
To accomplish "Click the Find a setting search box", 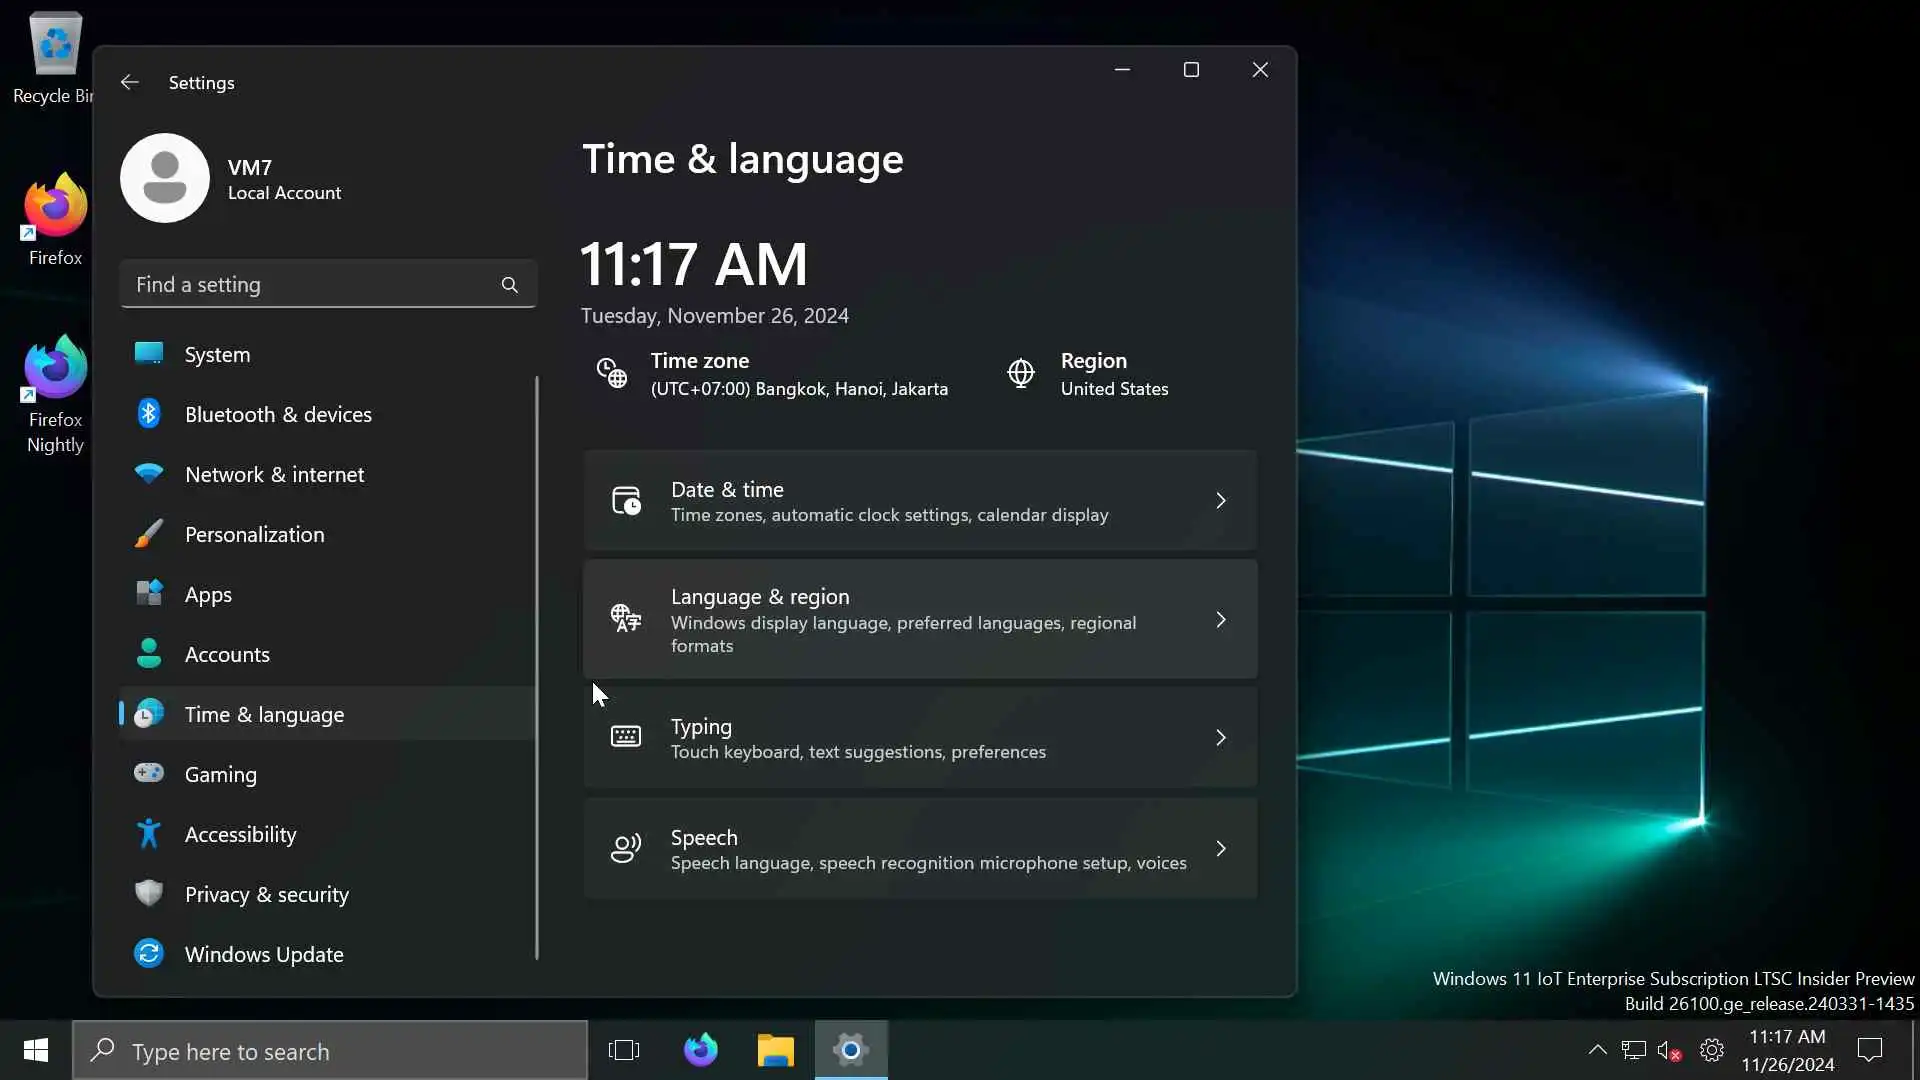I will pyautogui.click(x=310, y=285).
